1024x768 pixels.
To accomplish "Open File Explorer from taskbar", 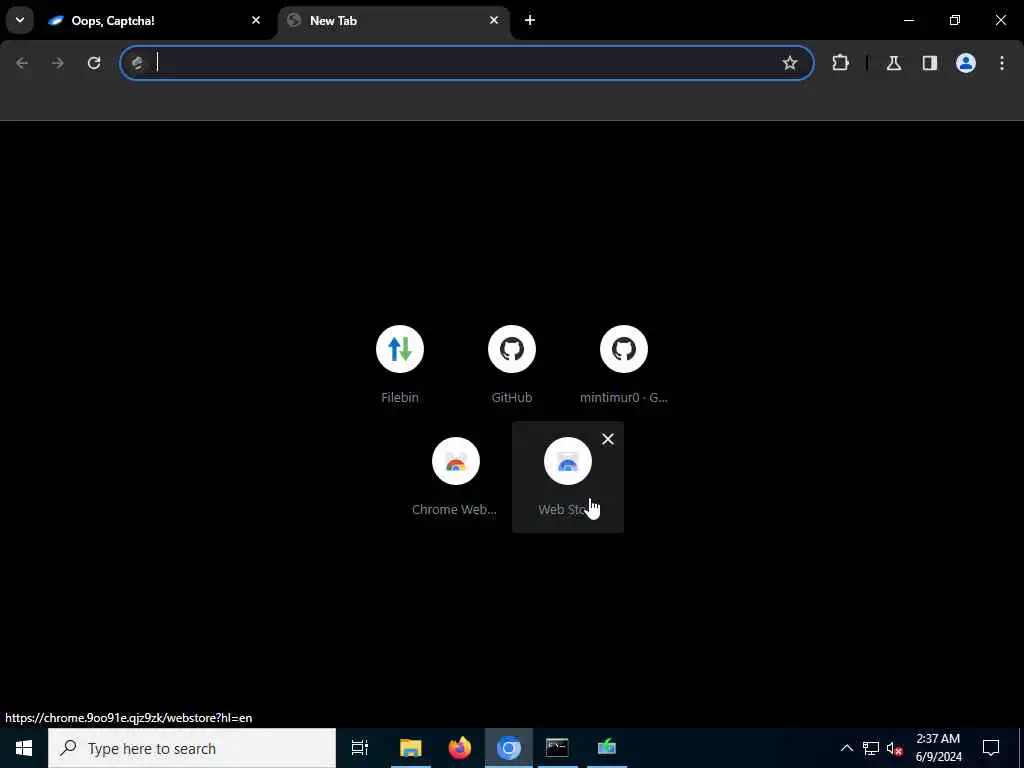I will point(411,748).
